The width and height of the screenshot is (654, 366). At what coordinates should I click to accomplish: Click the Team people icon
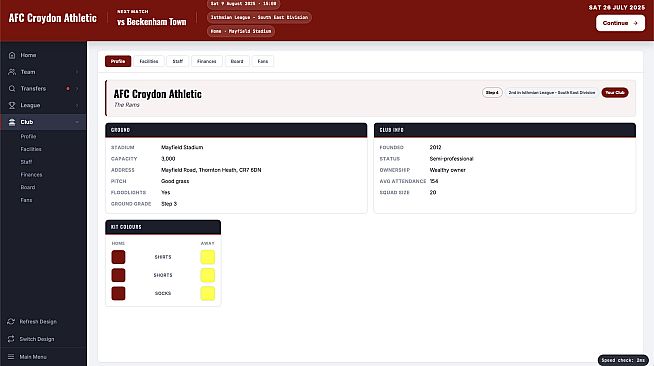[x=12, y=72]
